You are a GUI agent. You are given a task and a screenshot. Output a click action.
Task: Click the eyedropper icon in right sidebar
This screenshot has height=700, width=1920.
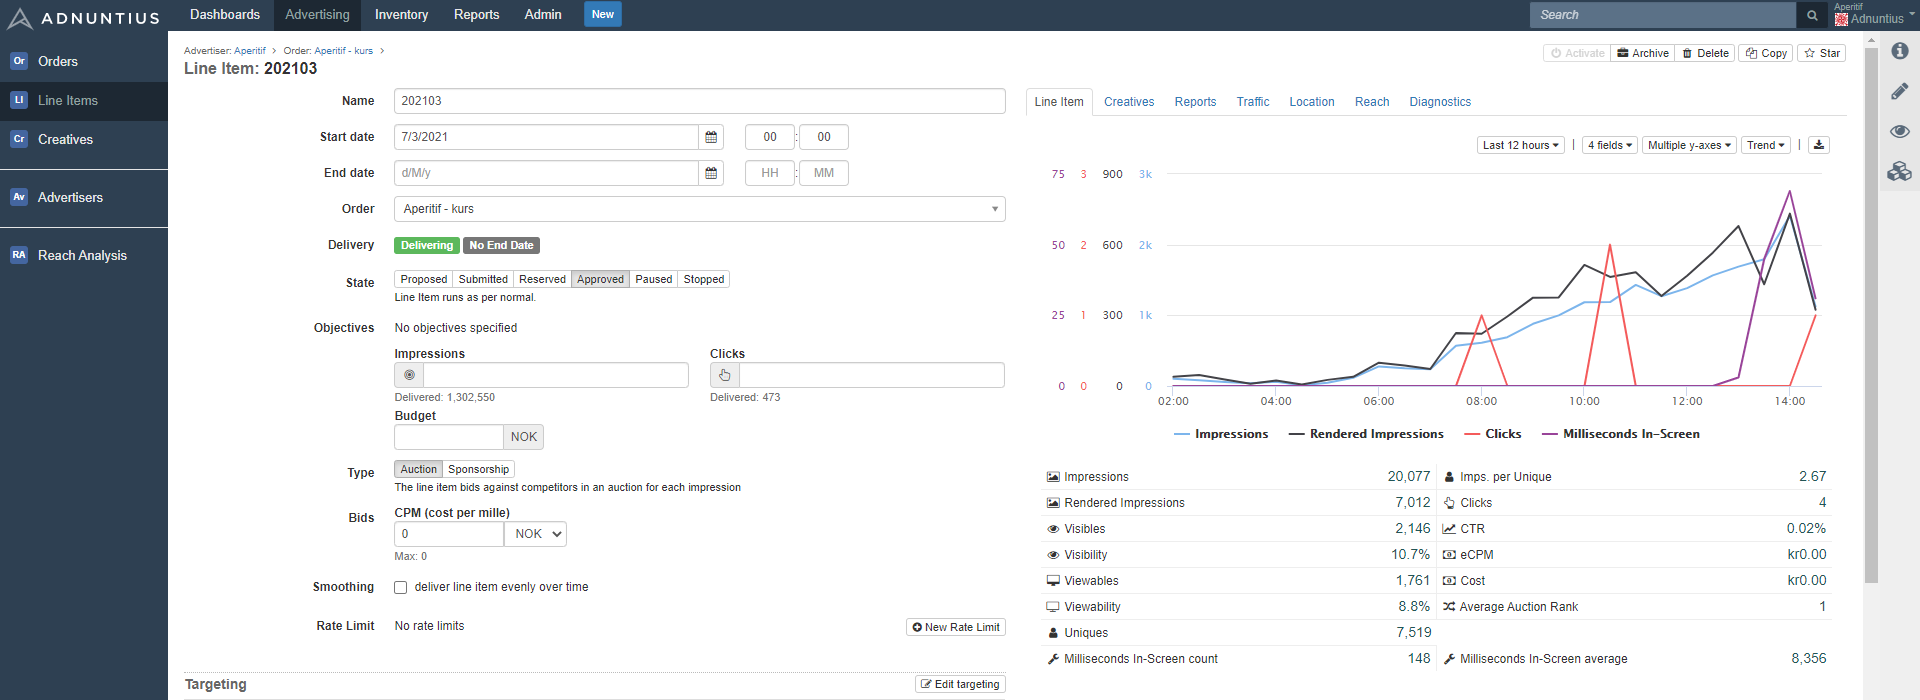(x=1899, y=91)
